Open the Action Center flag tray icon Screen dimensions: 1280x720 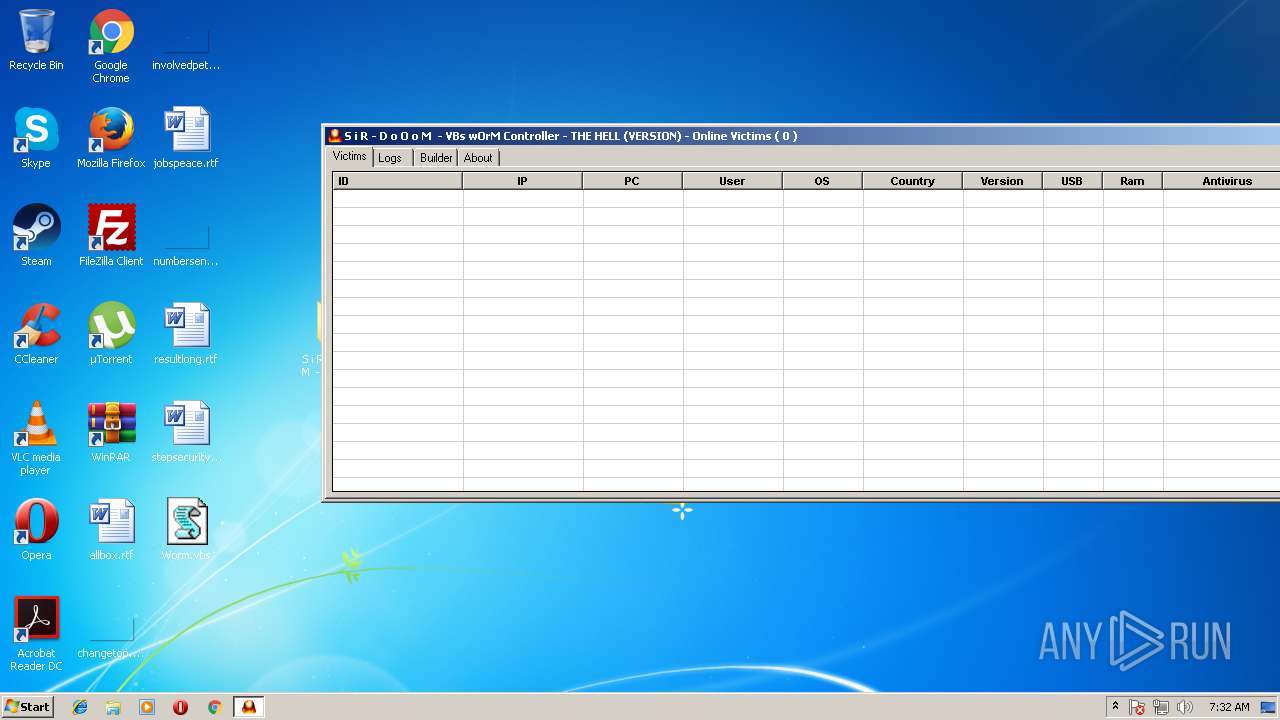[1137, 707]
